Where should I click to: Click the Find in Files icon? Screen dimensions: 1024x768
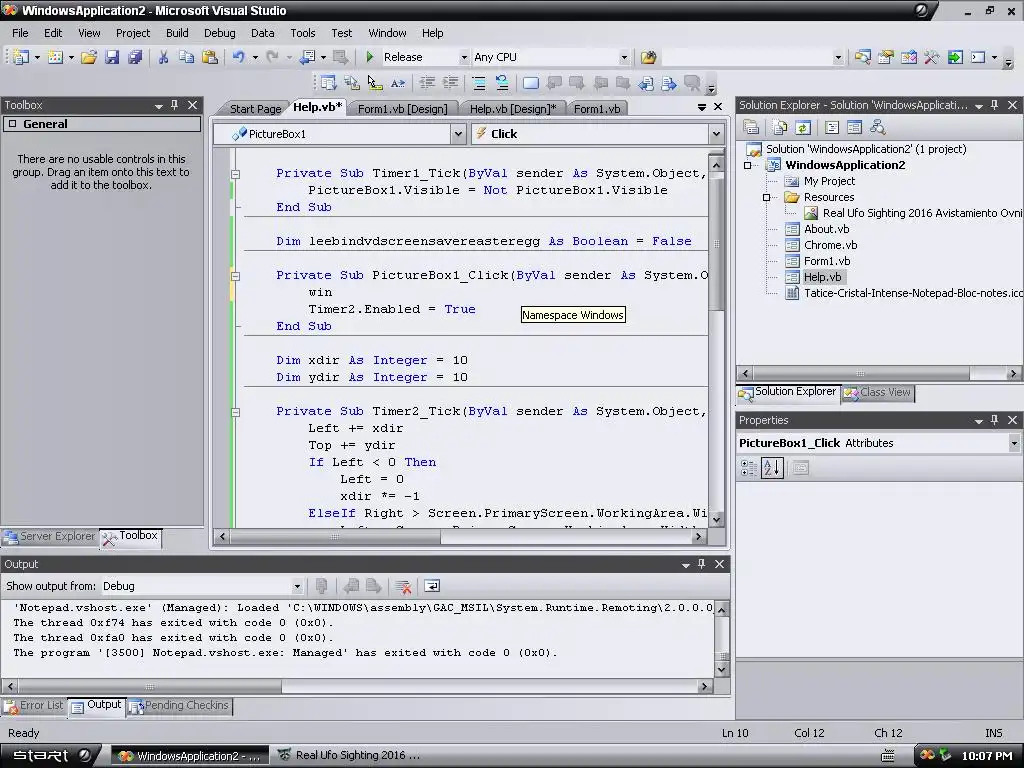point(648,57)
